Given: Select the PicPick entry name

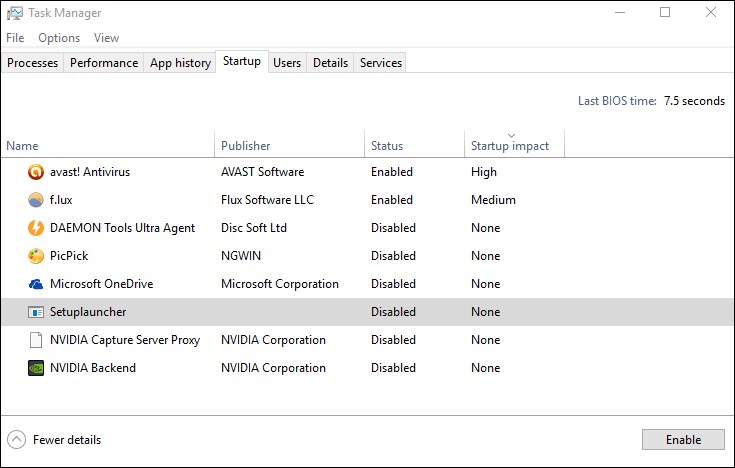Looking at the screenshot, I should pyautogui.click(x=69, y=256).
